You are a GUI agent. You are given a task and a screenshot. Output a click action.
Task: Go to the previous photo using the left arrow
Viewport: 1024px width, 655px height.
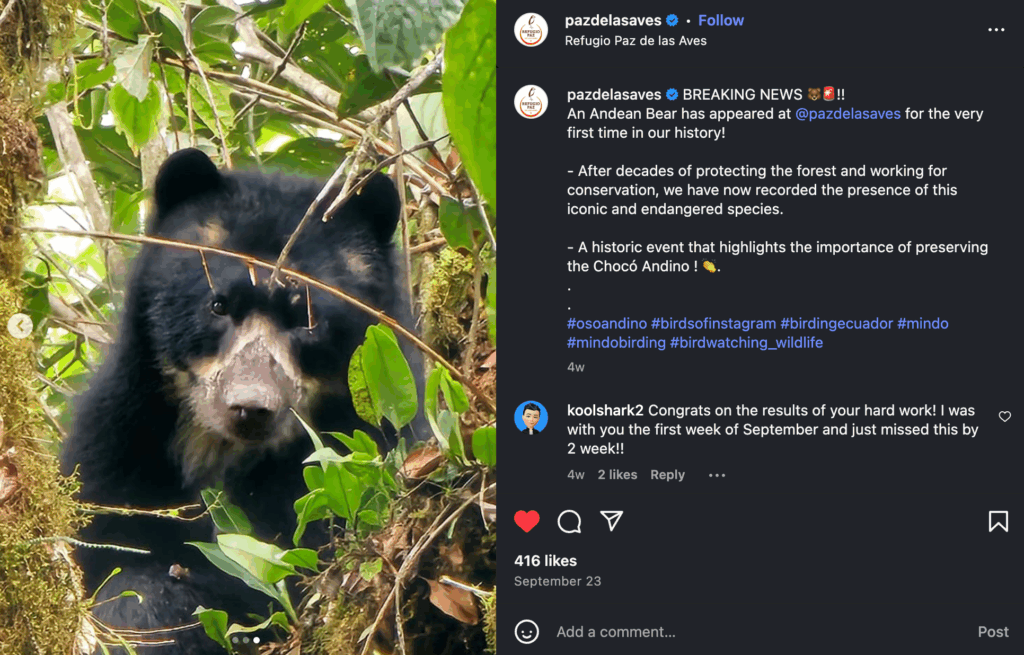[x=20, y=324]
